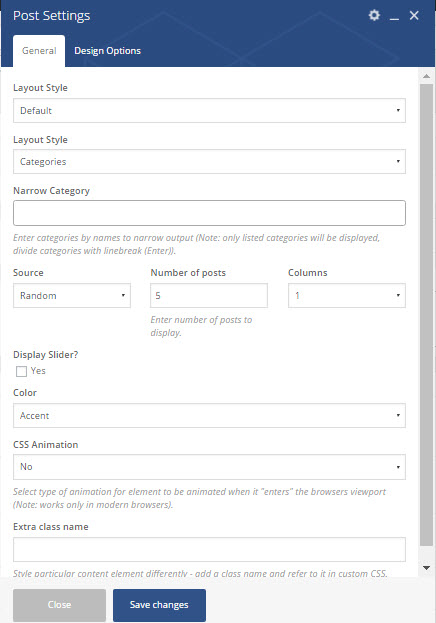The height and width of the screenshot is (623, 436).
Task: Click the Save changes button
Action: 159,605
